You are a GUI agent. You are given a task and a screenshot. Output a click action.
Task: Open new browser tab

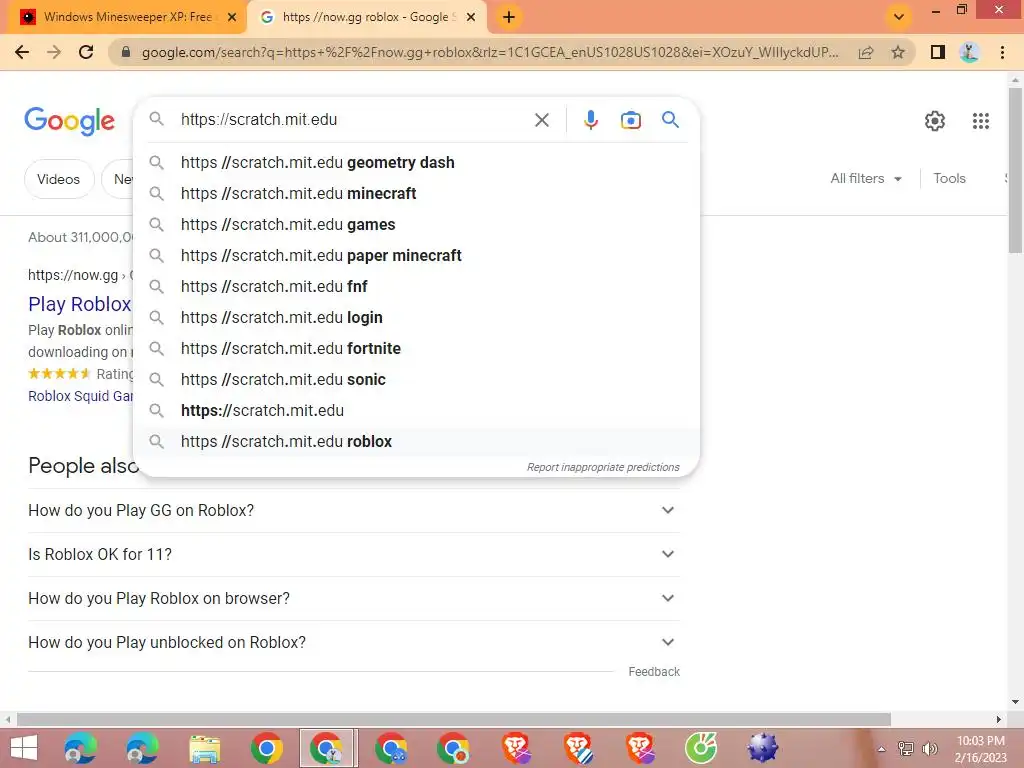(x=509, y=17)
